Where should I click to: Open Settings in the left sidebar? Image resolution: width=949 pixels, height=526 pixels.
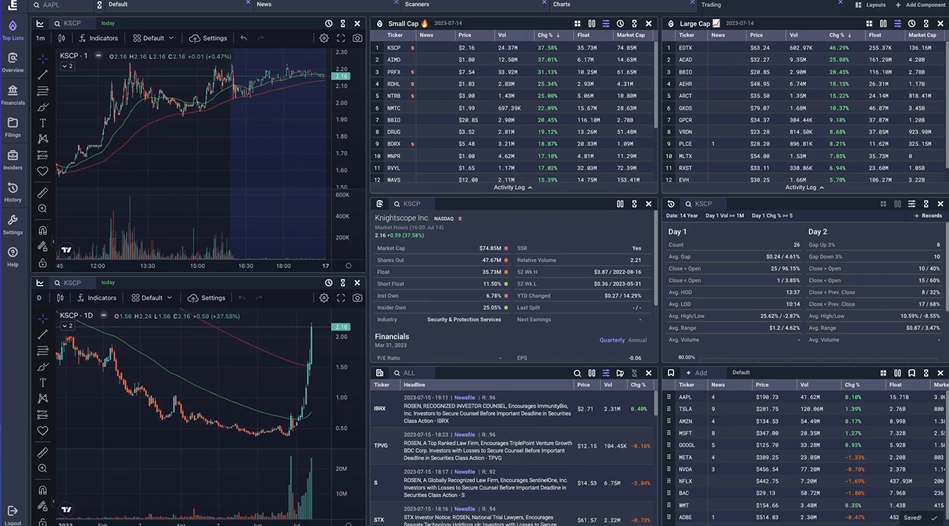pos(13,225)
